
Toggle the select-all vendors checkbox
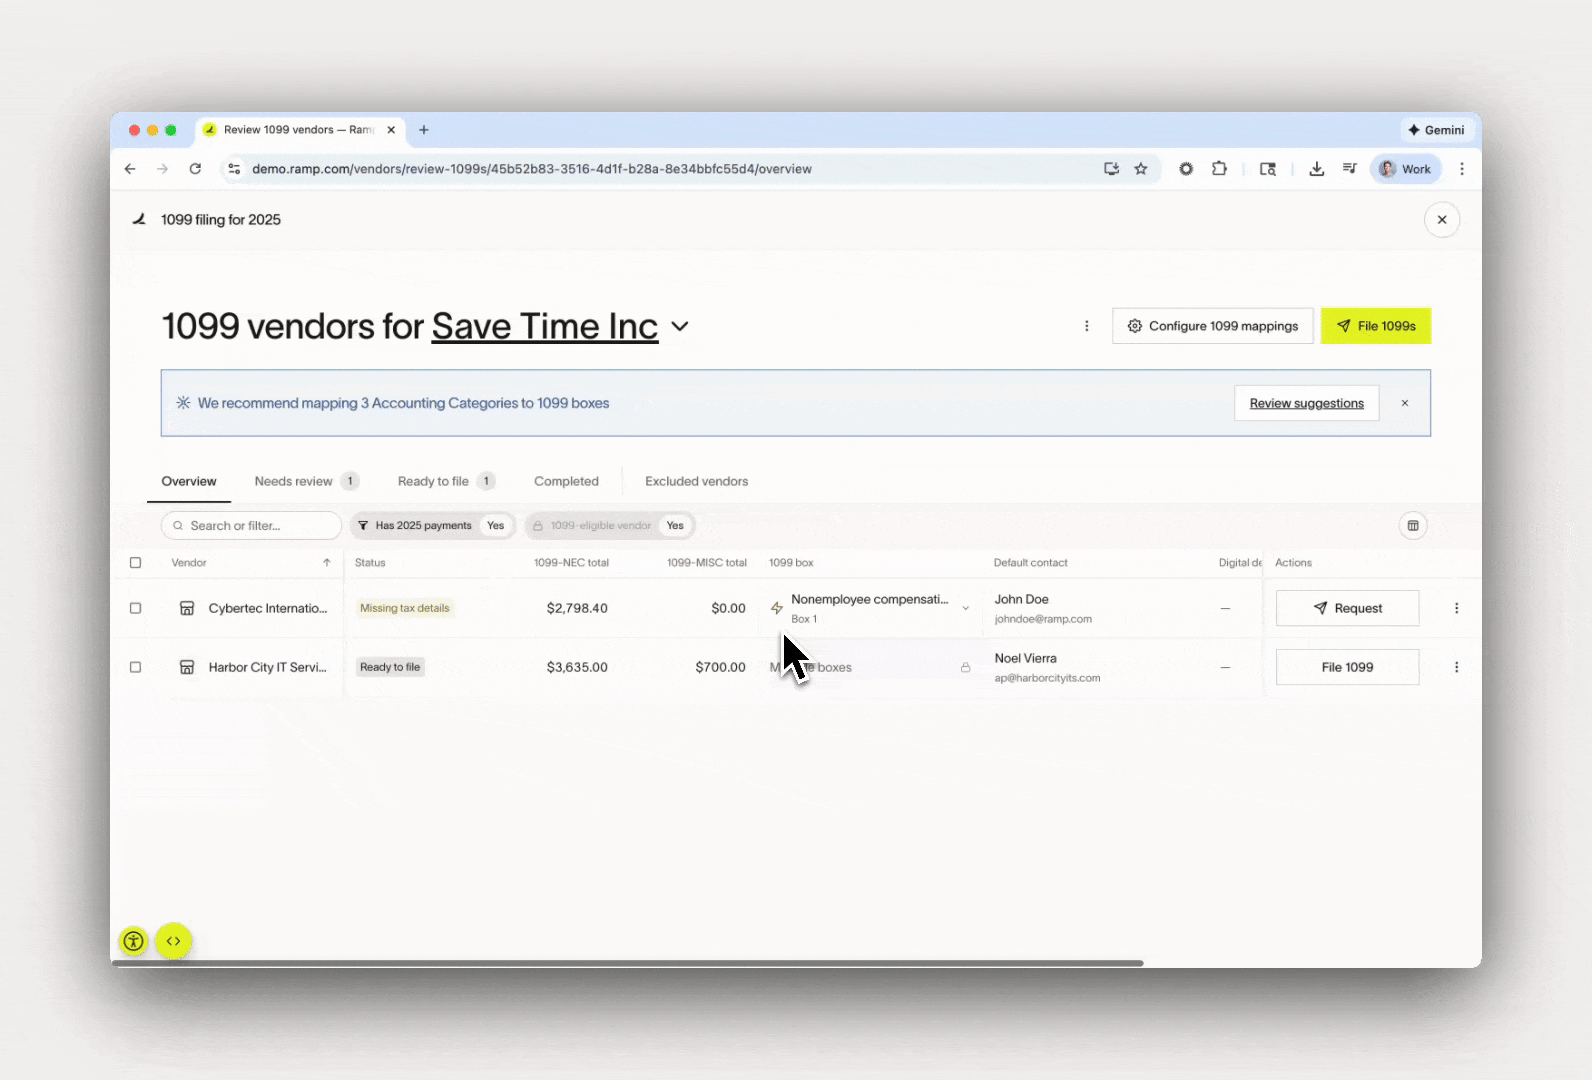(x=135, y=563)
